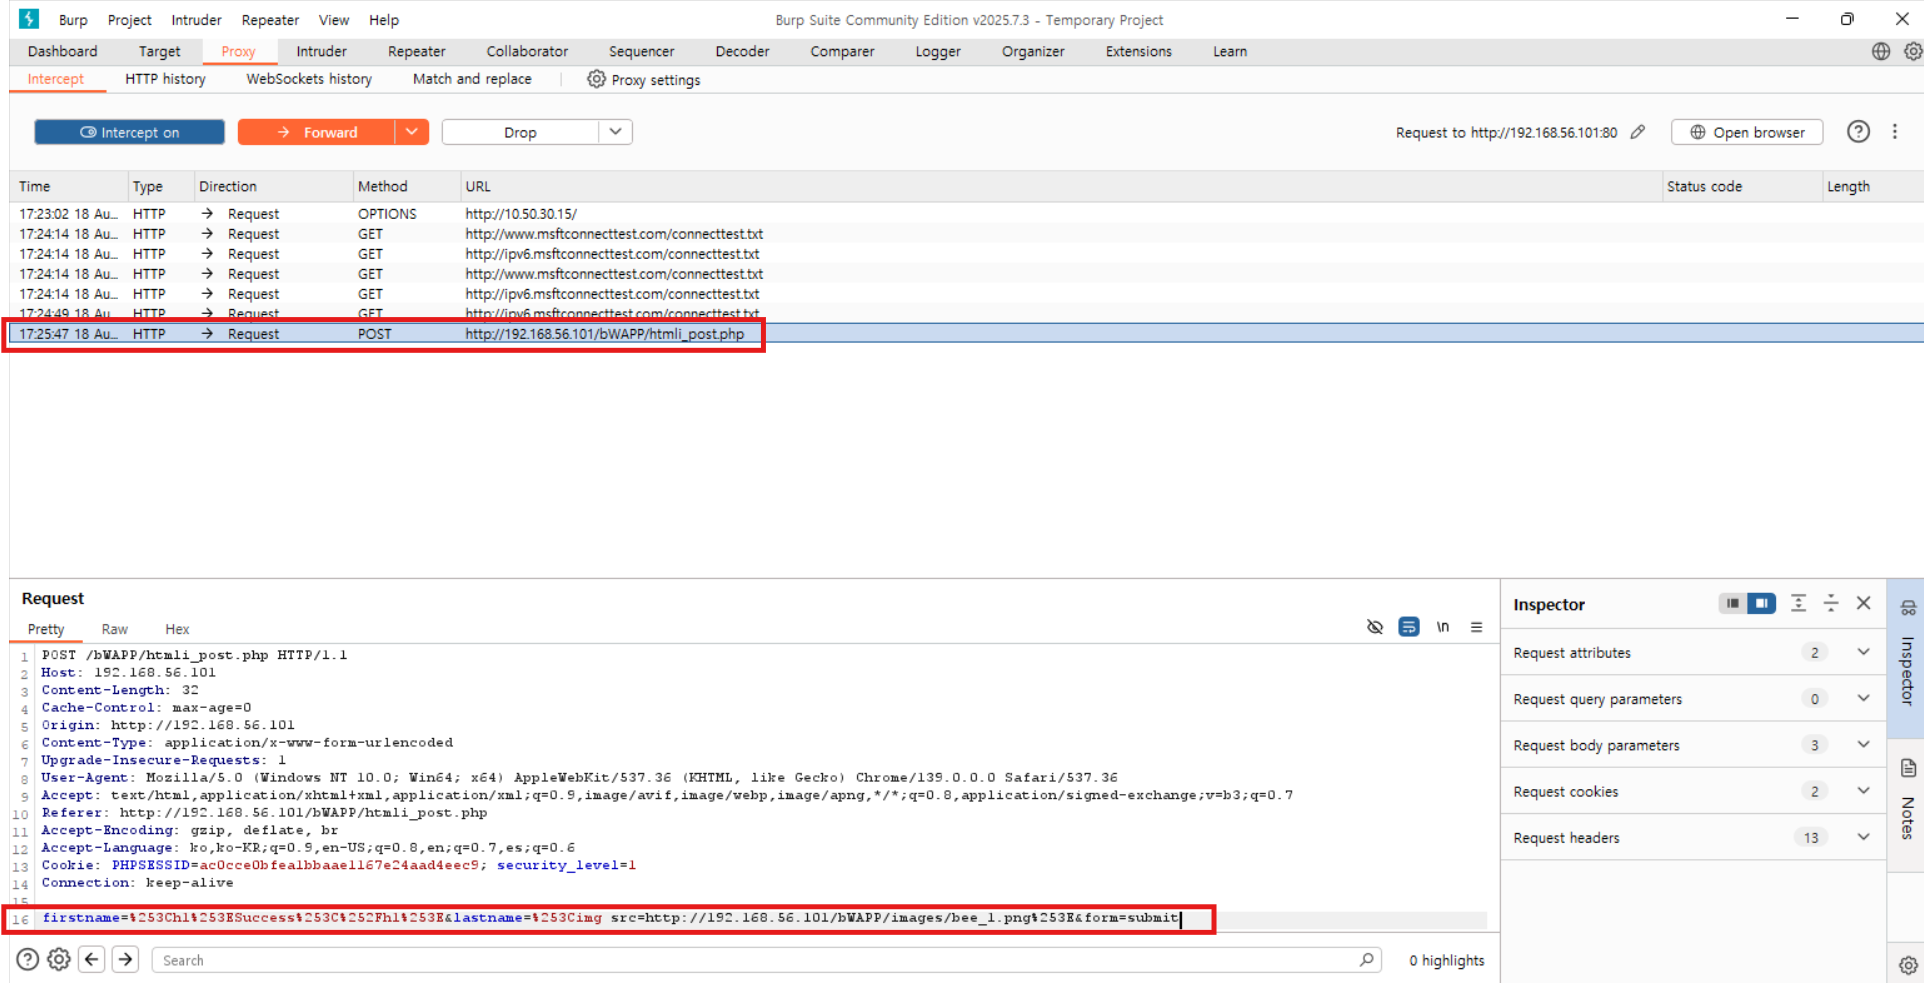Open the request editor hamburger menu

tap(1476, 627)
